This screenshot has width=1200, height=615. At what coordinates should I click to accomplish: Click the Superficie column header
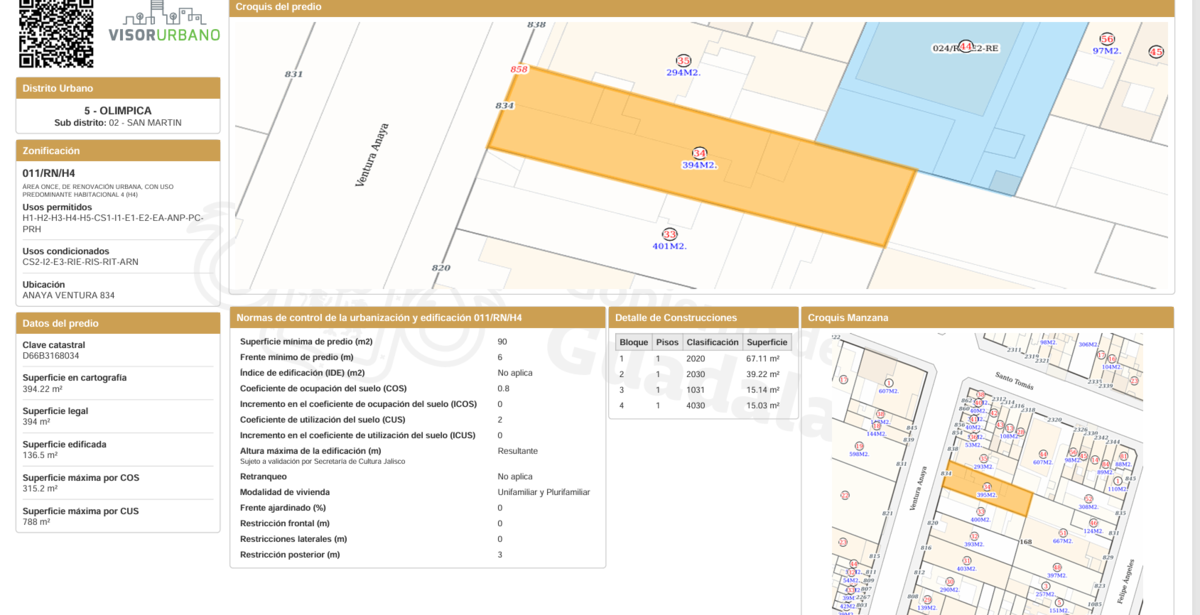767,342
